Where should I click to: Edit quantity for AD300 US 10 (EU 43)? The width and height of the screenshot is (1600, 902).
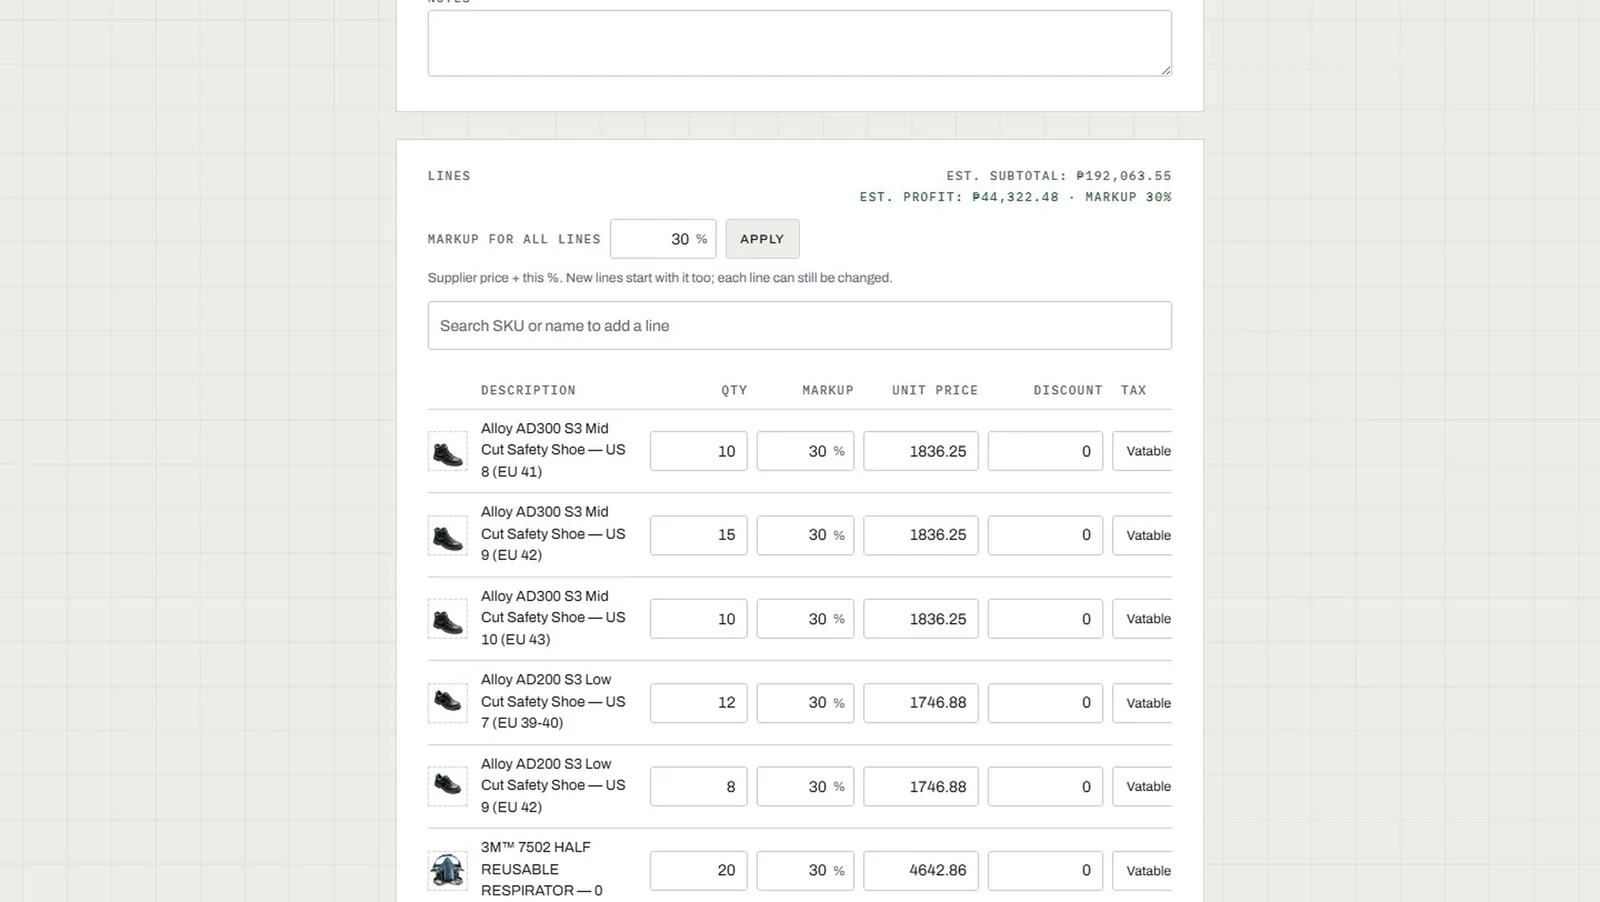[699, 619]
